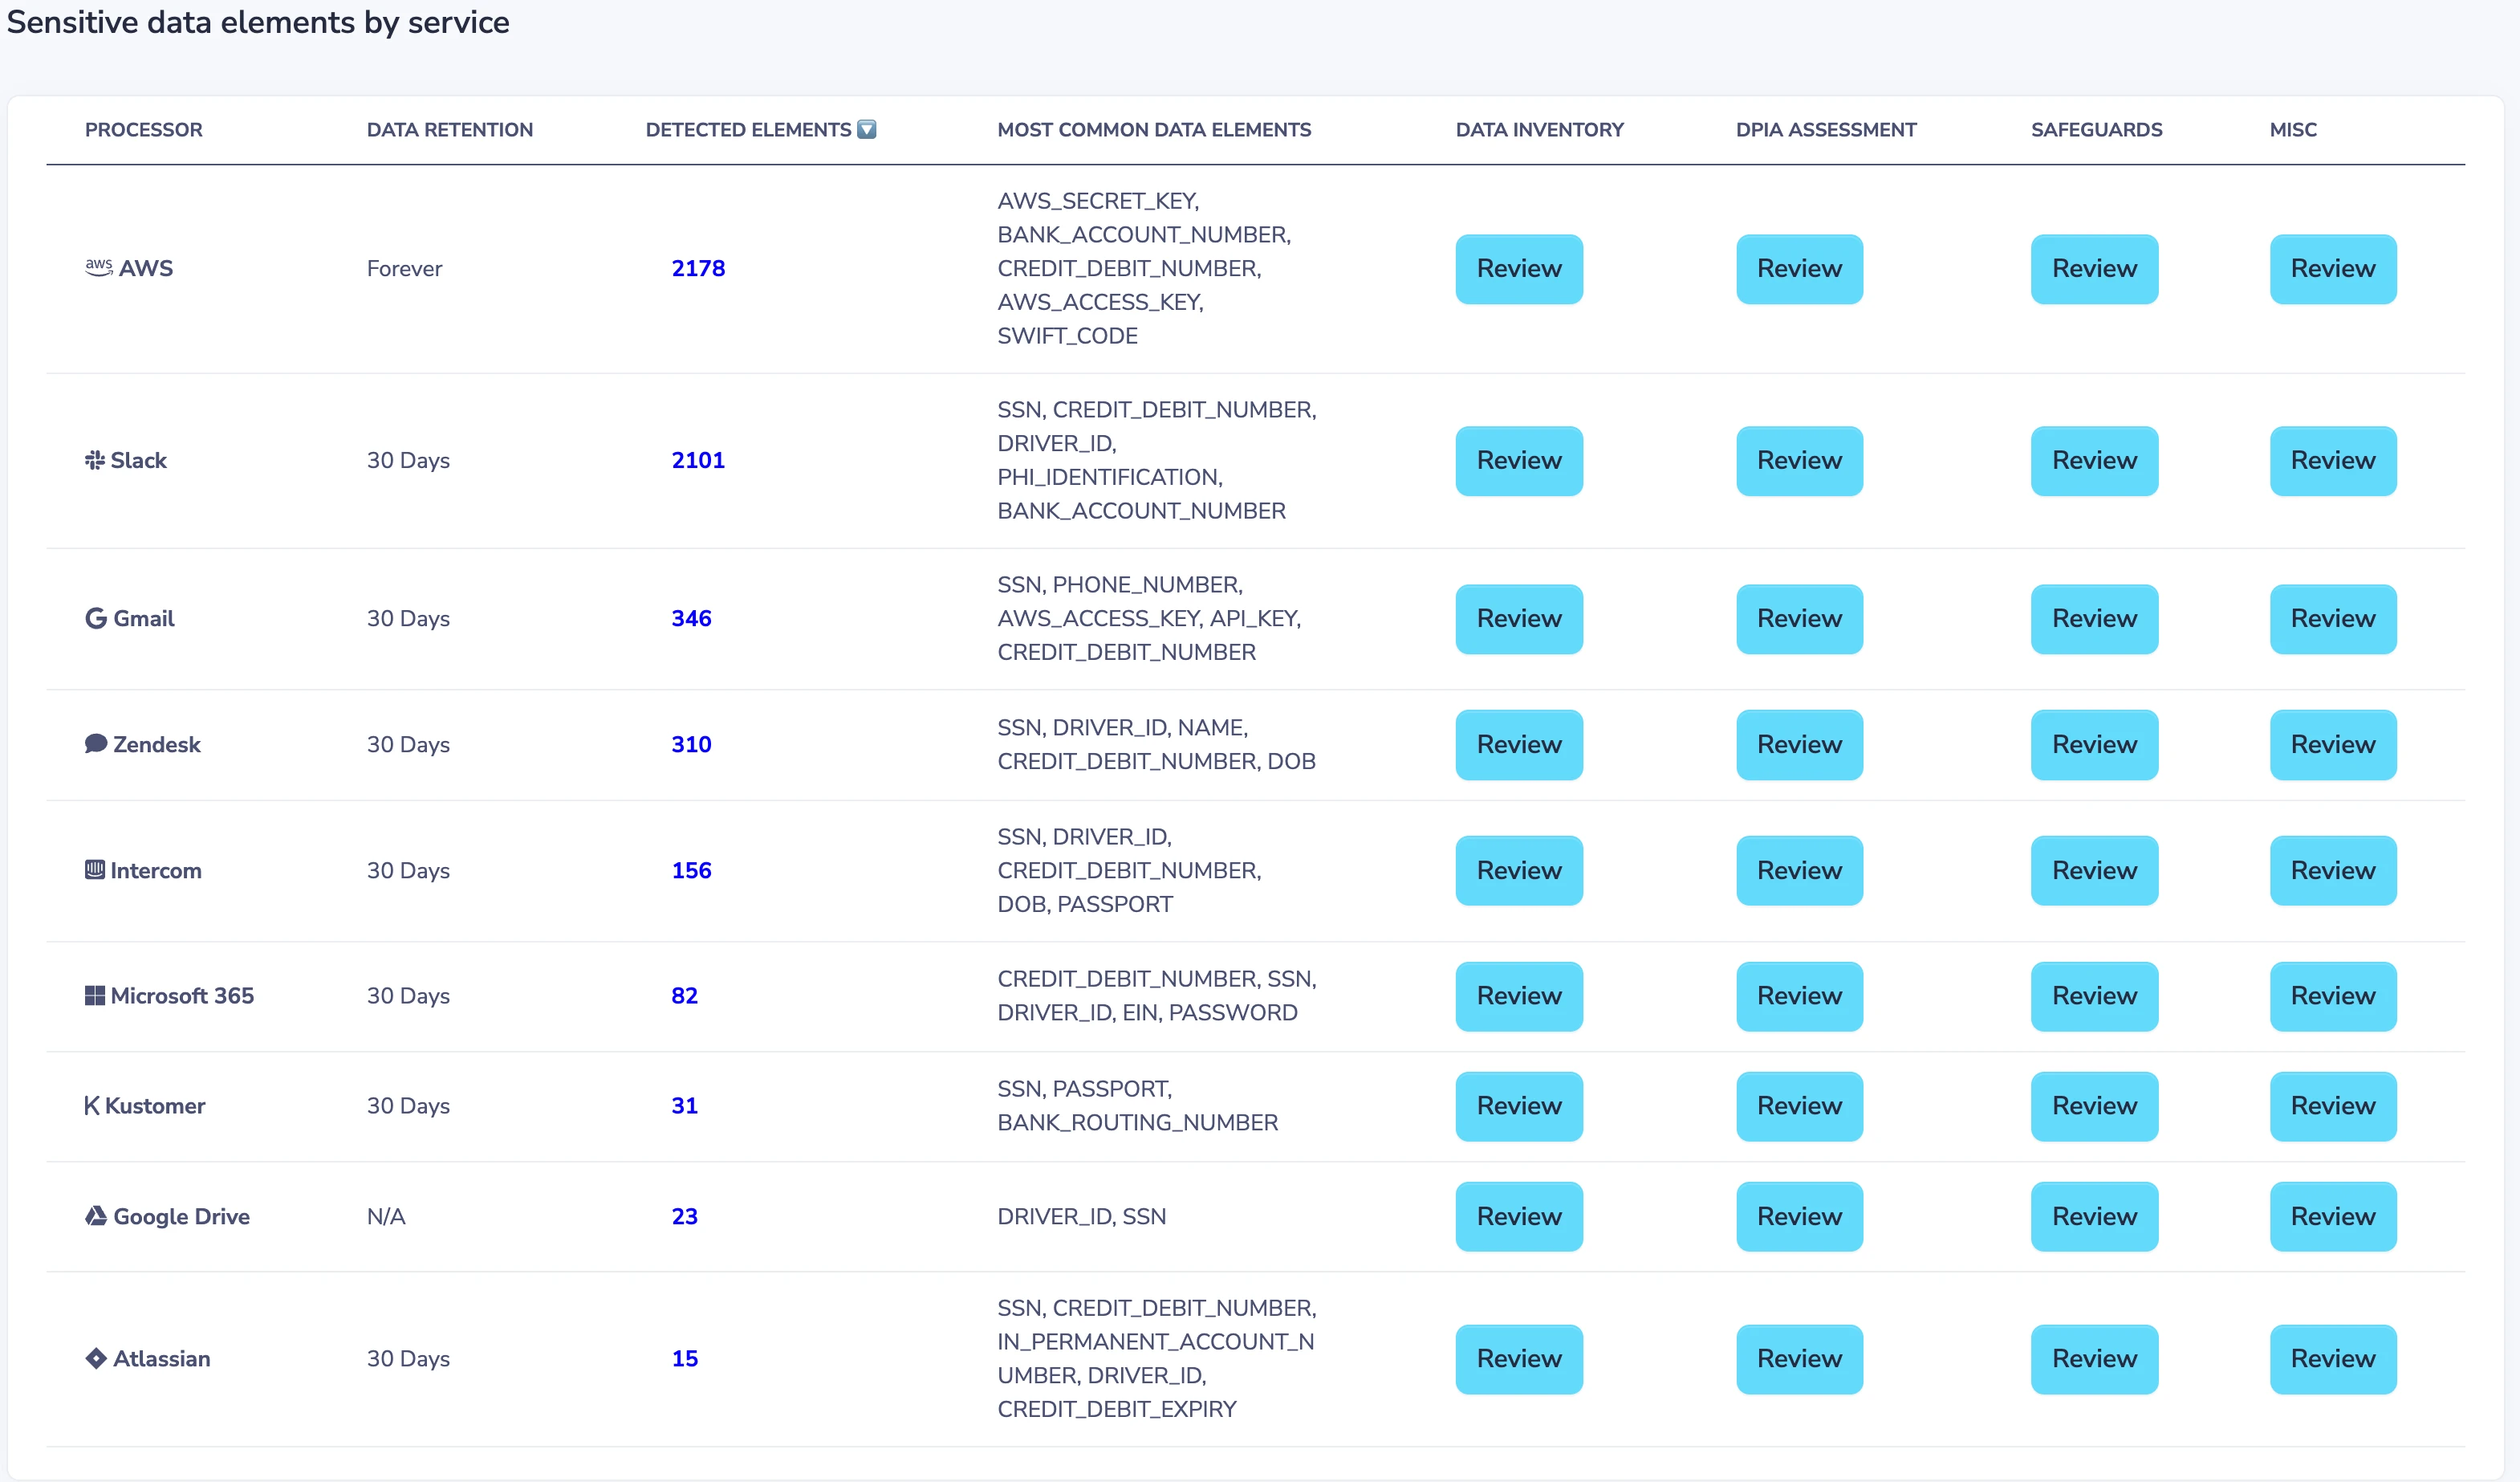This screenshot has width=2520, height=1482.
Task: Review Zendesk data inventory
Action: pyautogui.click(x=1519, y=745)
